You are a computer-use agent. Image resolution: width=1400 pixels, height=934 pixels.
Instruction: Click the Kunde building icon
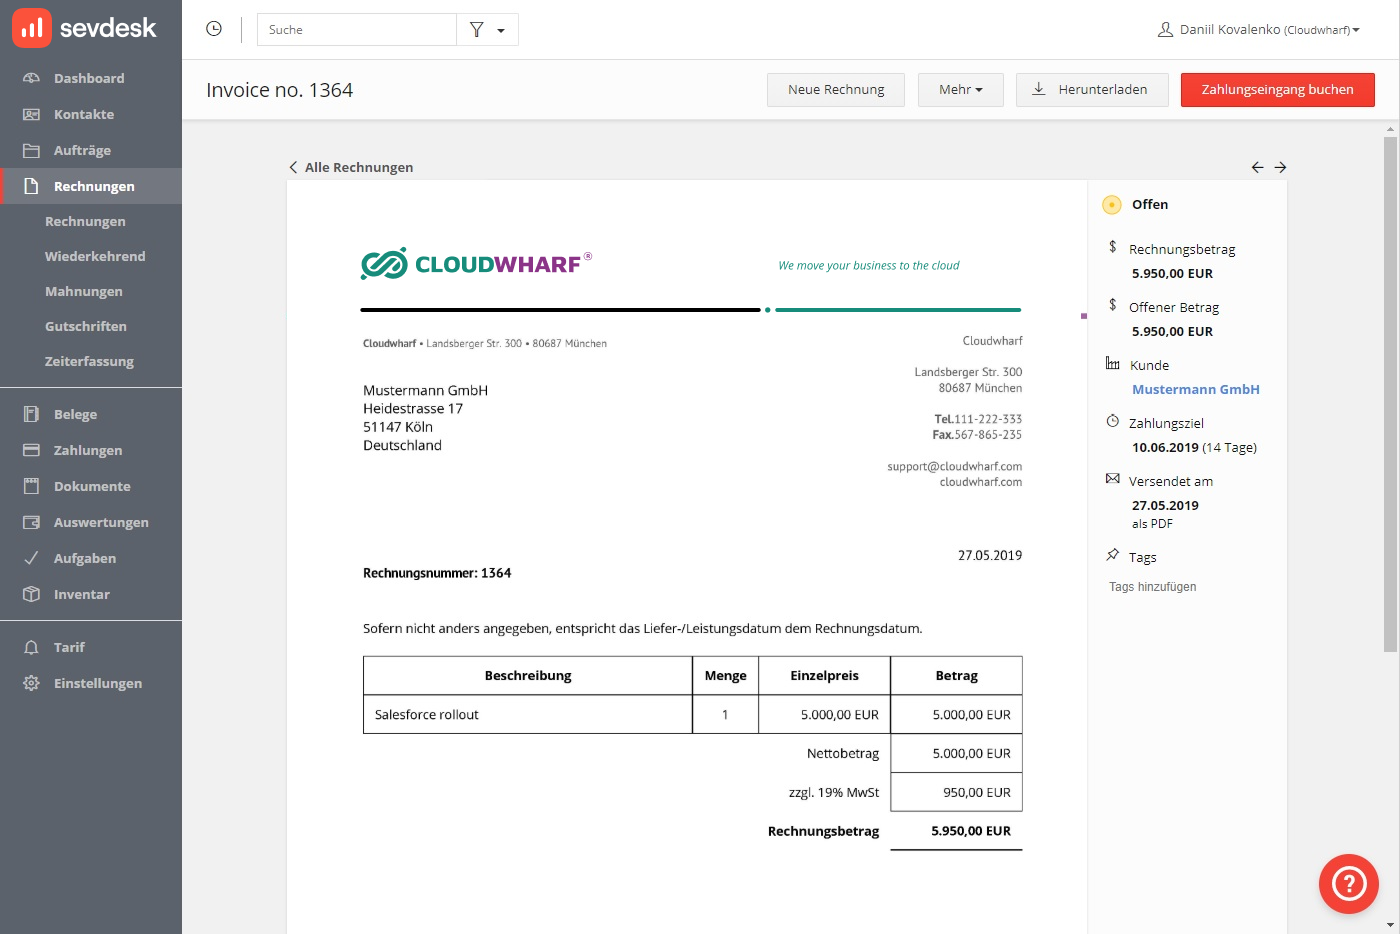point(1112,363)
